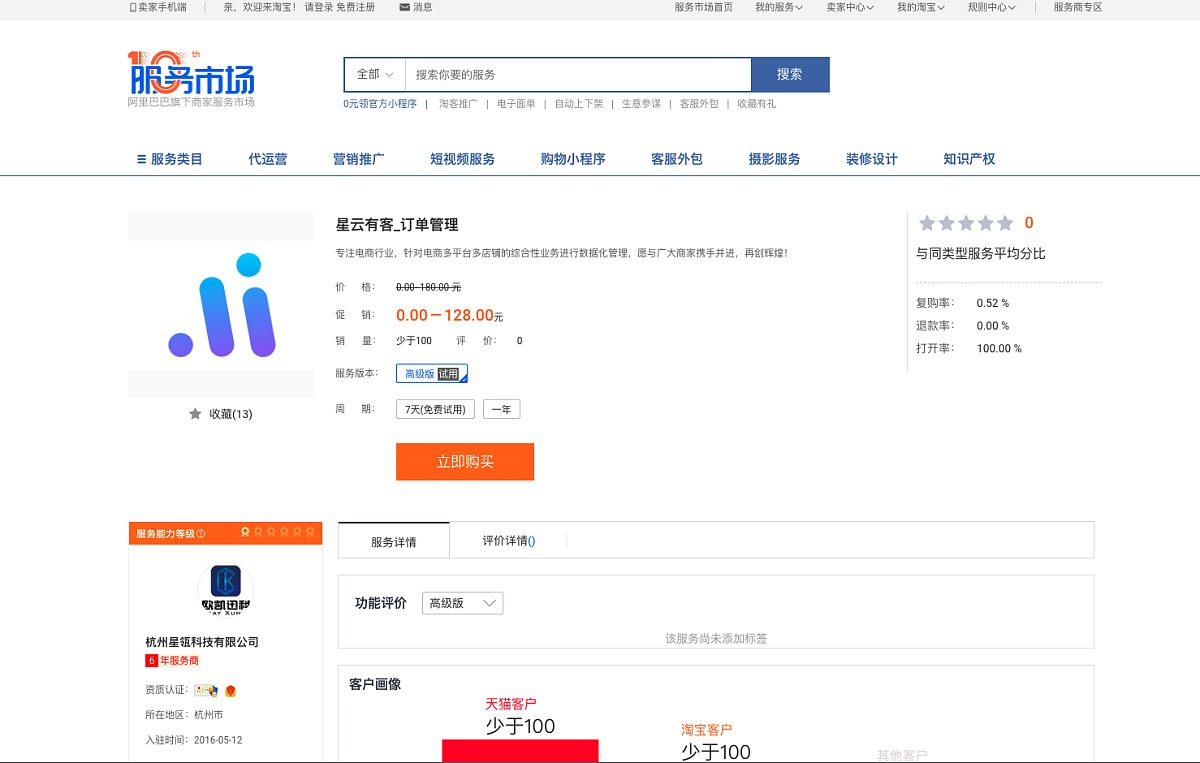Click the 6年服务商 badge
The width and height of the screenshot is (1200, 763).
(172, 661)
